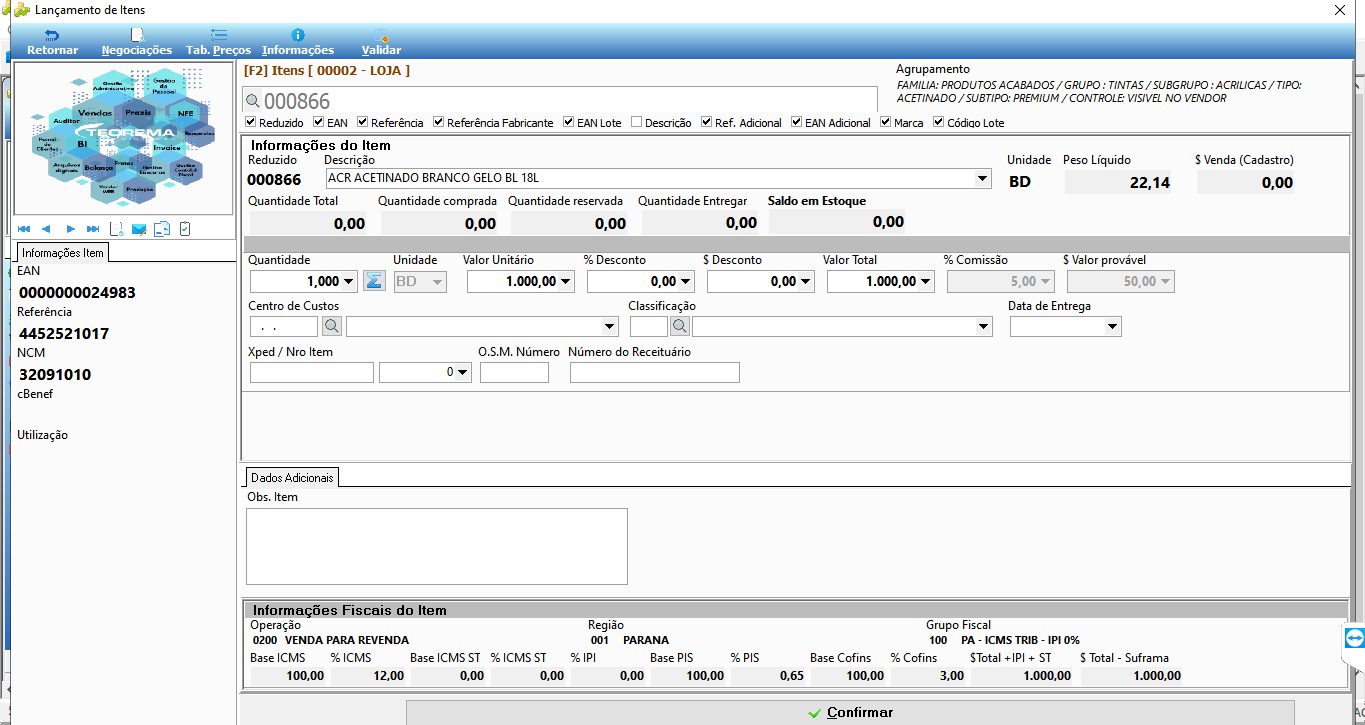Image resolution: width=1365 pixels, height=725 pixels.
Task: Click the Região value PARANA
Action: pyautogui.click(x=646, y=640)
